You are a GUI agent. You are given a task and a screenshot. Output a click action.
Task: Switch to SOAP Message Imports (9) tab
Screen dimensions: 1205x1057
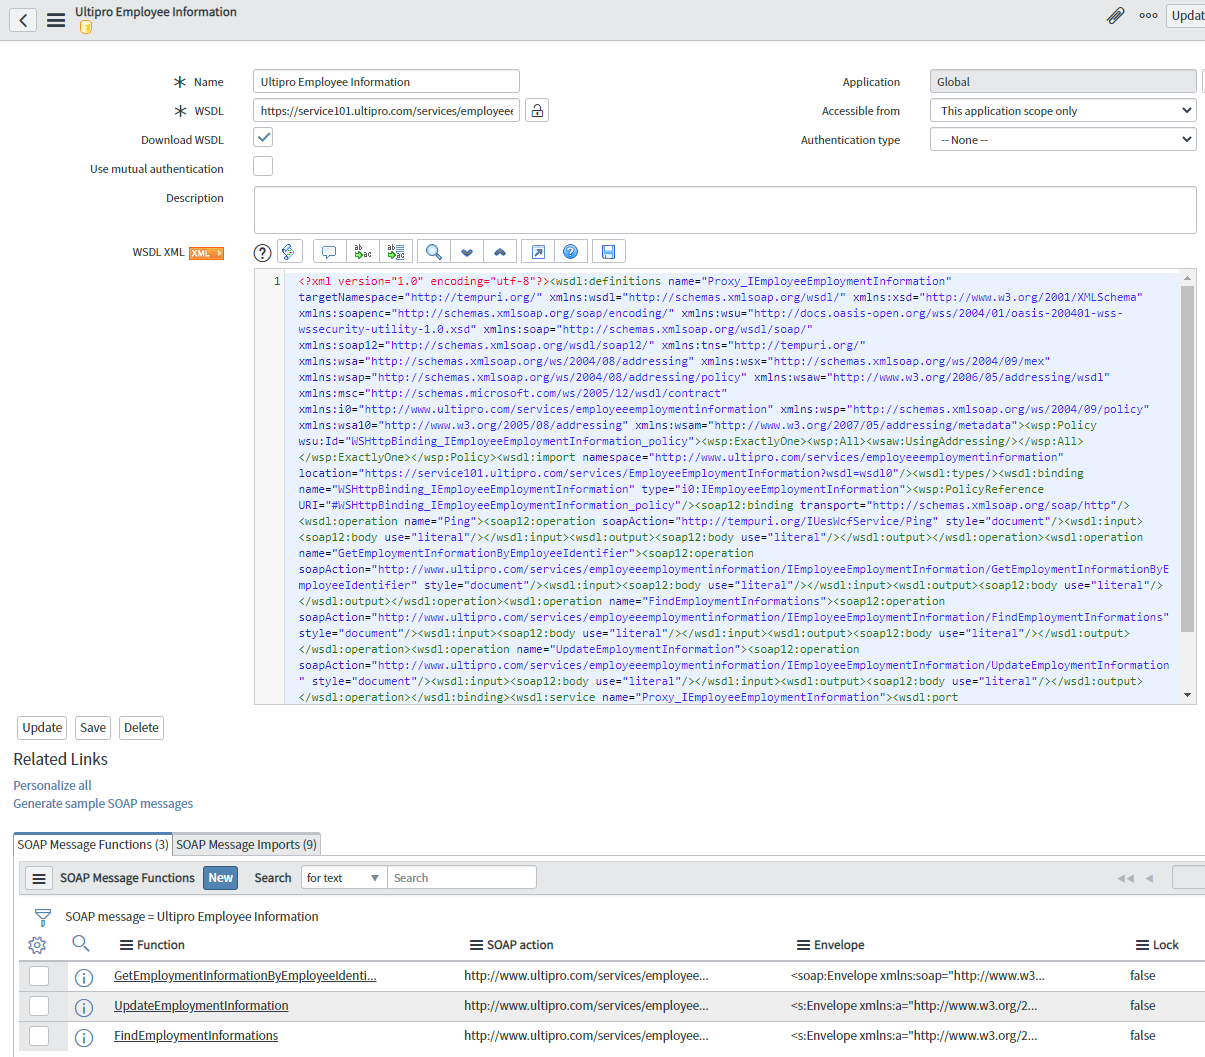click(x=247, y=845)
